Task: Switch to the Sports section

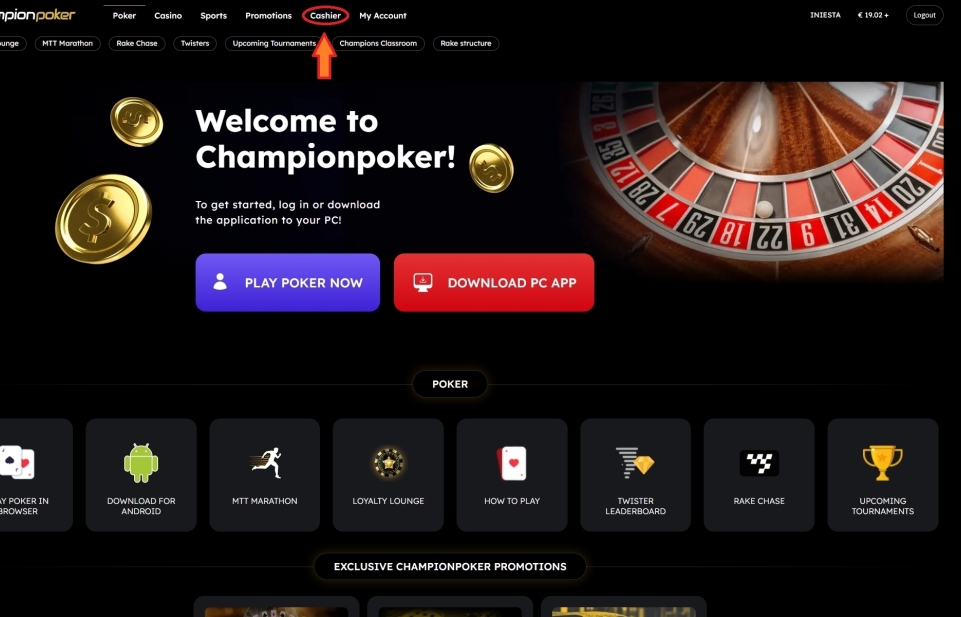Action: coord(213,15)
